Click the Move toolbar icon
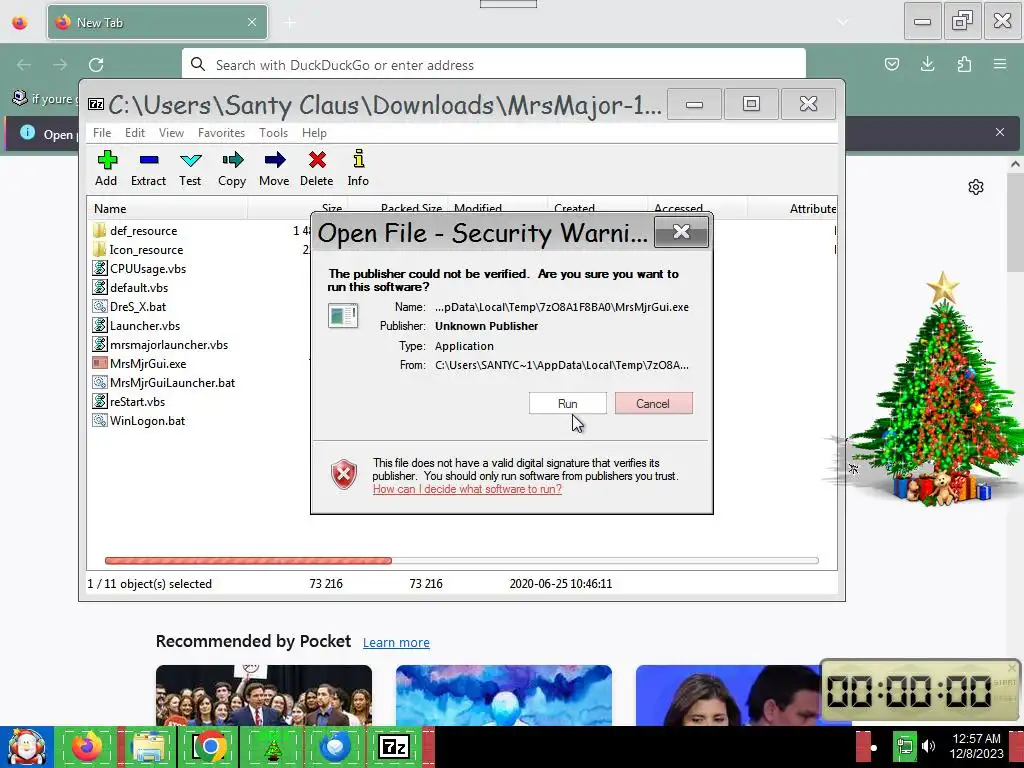This screenshot has width=1024, height=768. (274, 168)
